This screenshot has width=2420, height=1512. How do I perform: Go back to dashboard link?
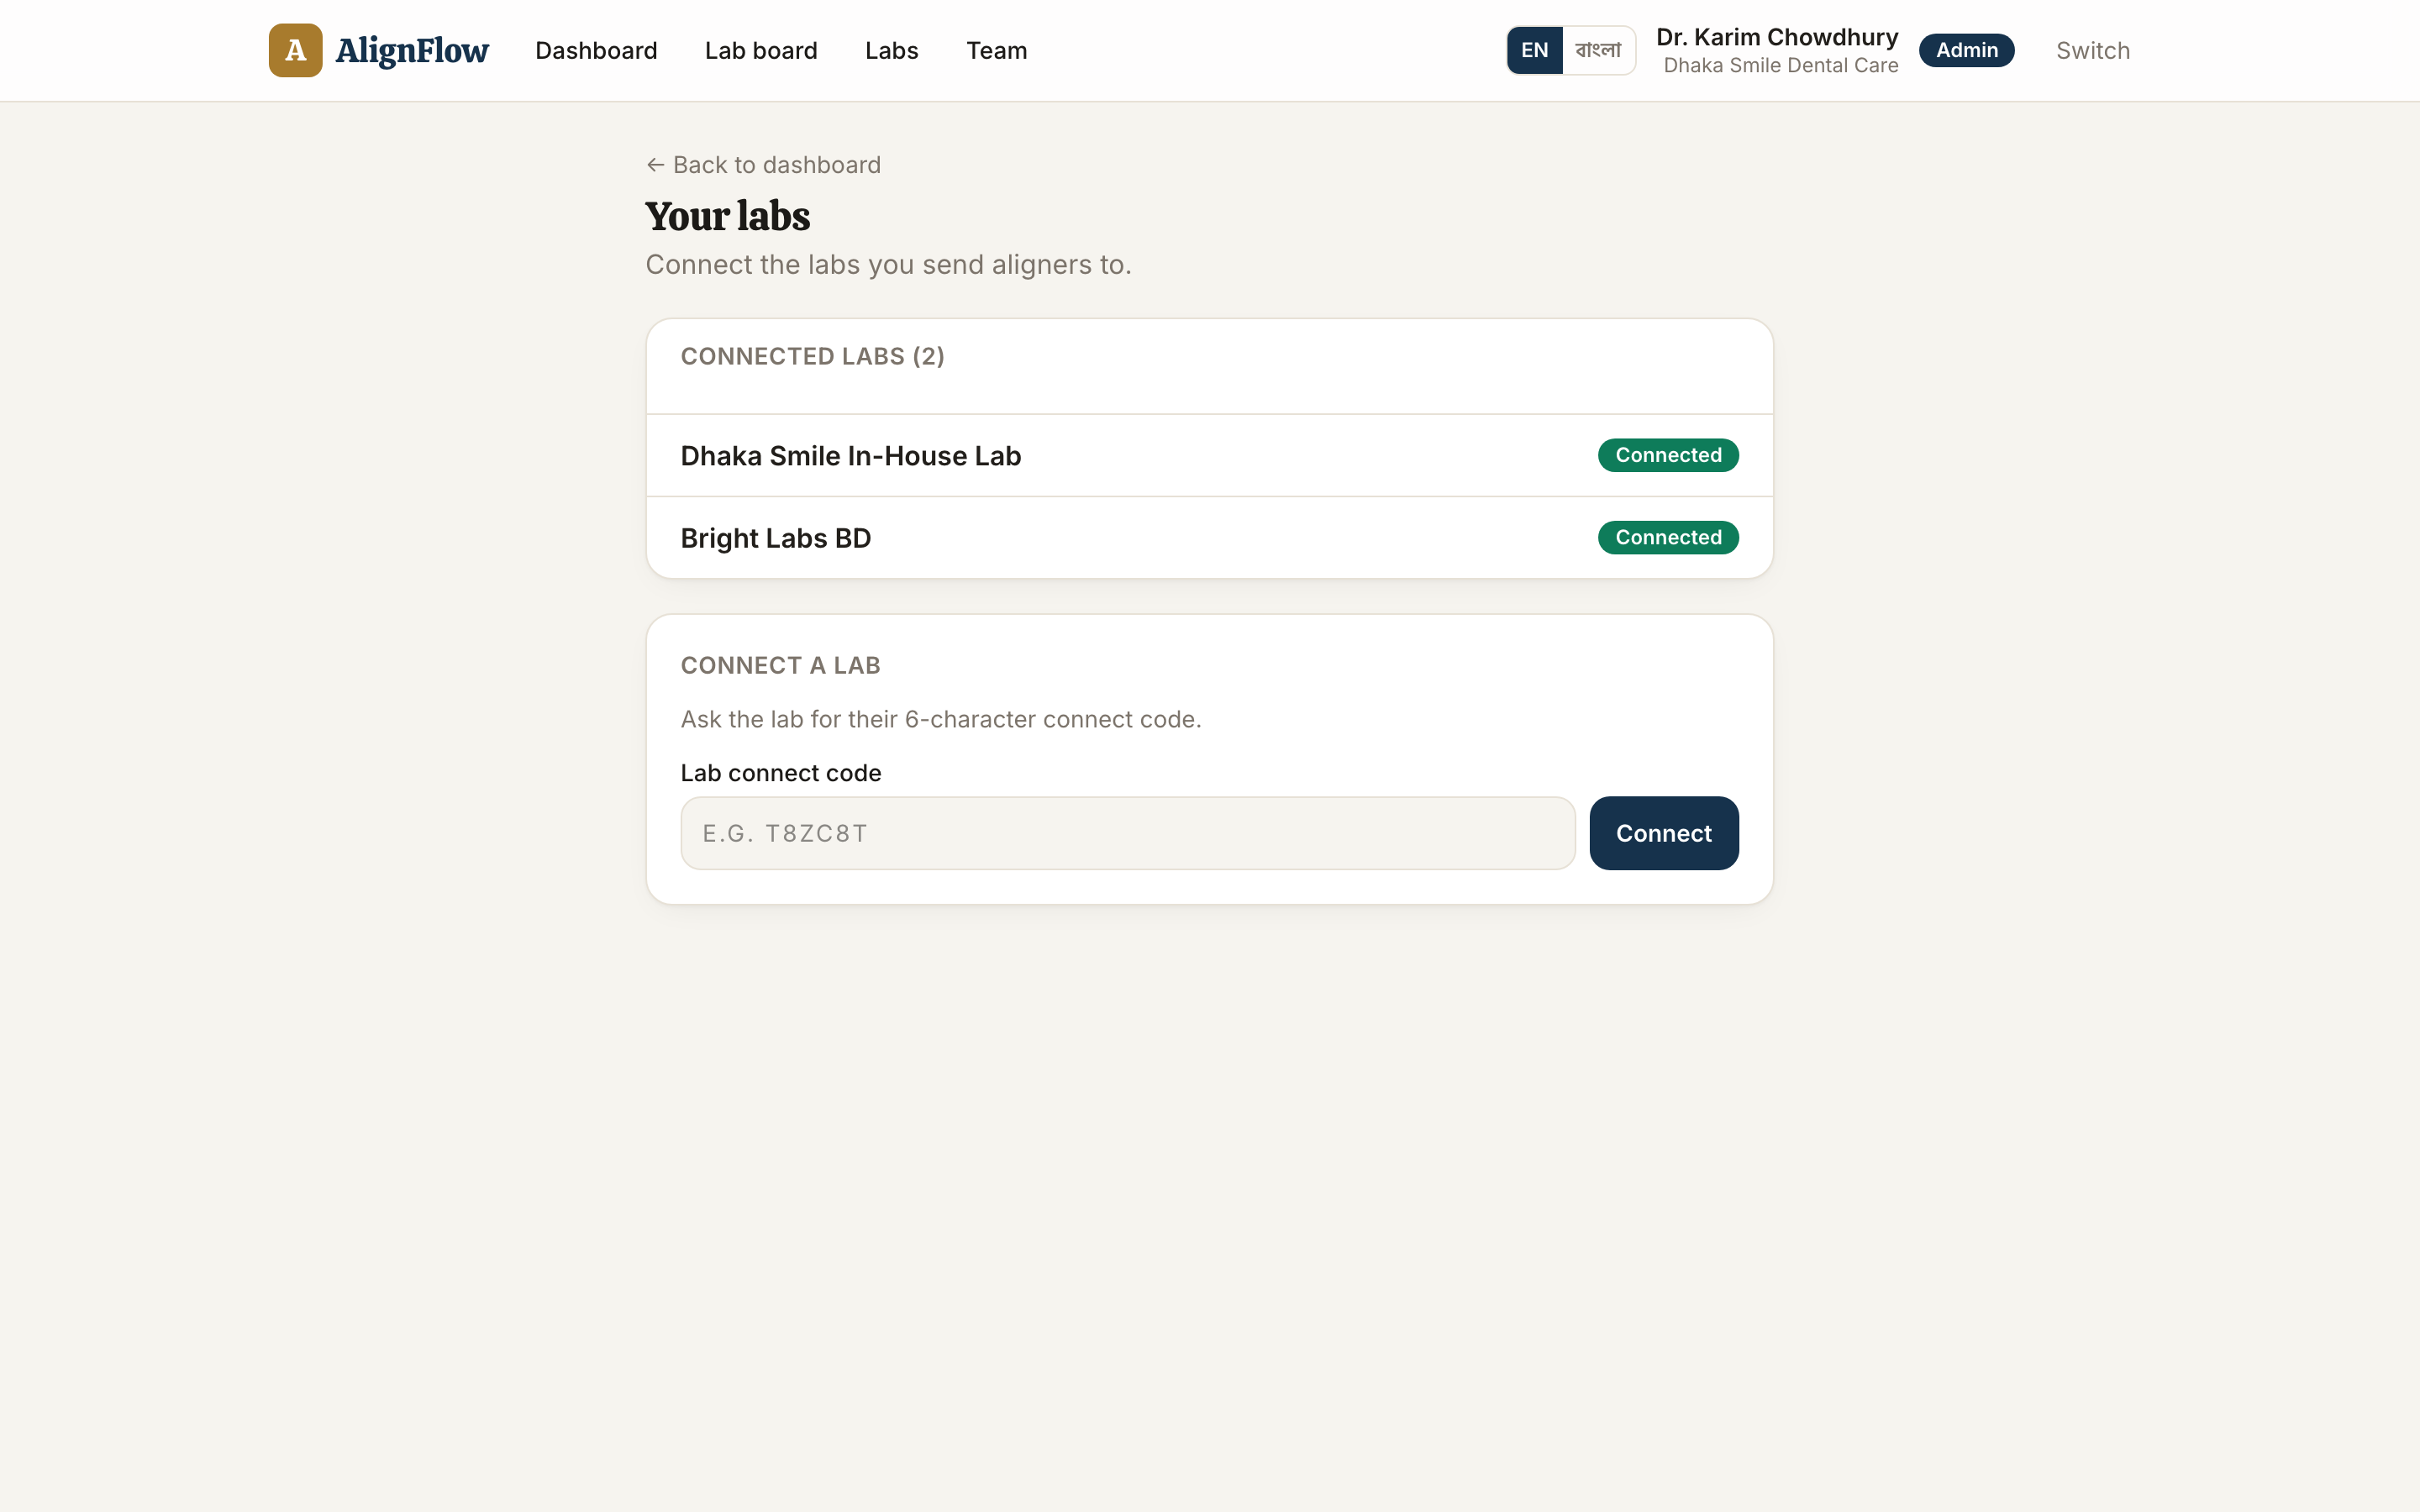coord(763,165)
